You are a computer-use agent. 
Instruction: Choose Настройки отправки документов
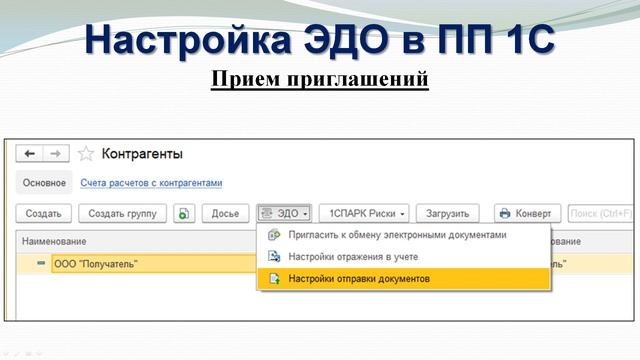[404, 279]
